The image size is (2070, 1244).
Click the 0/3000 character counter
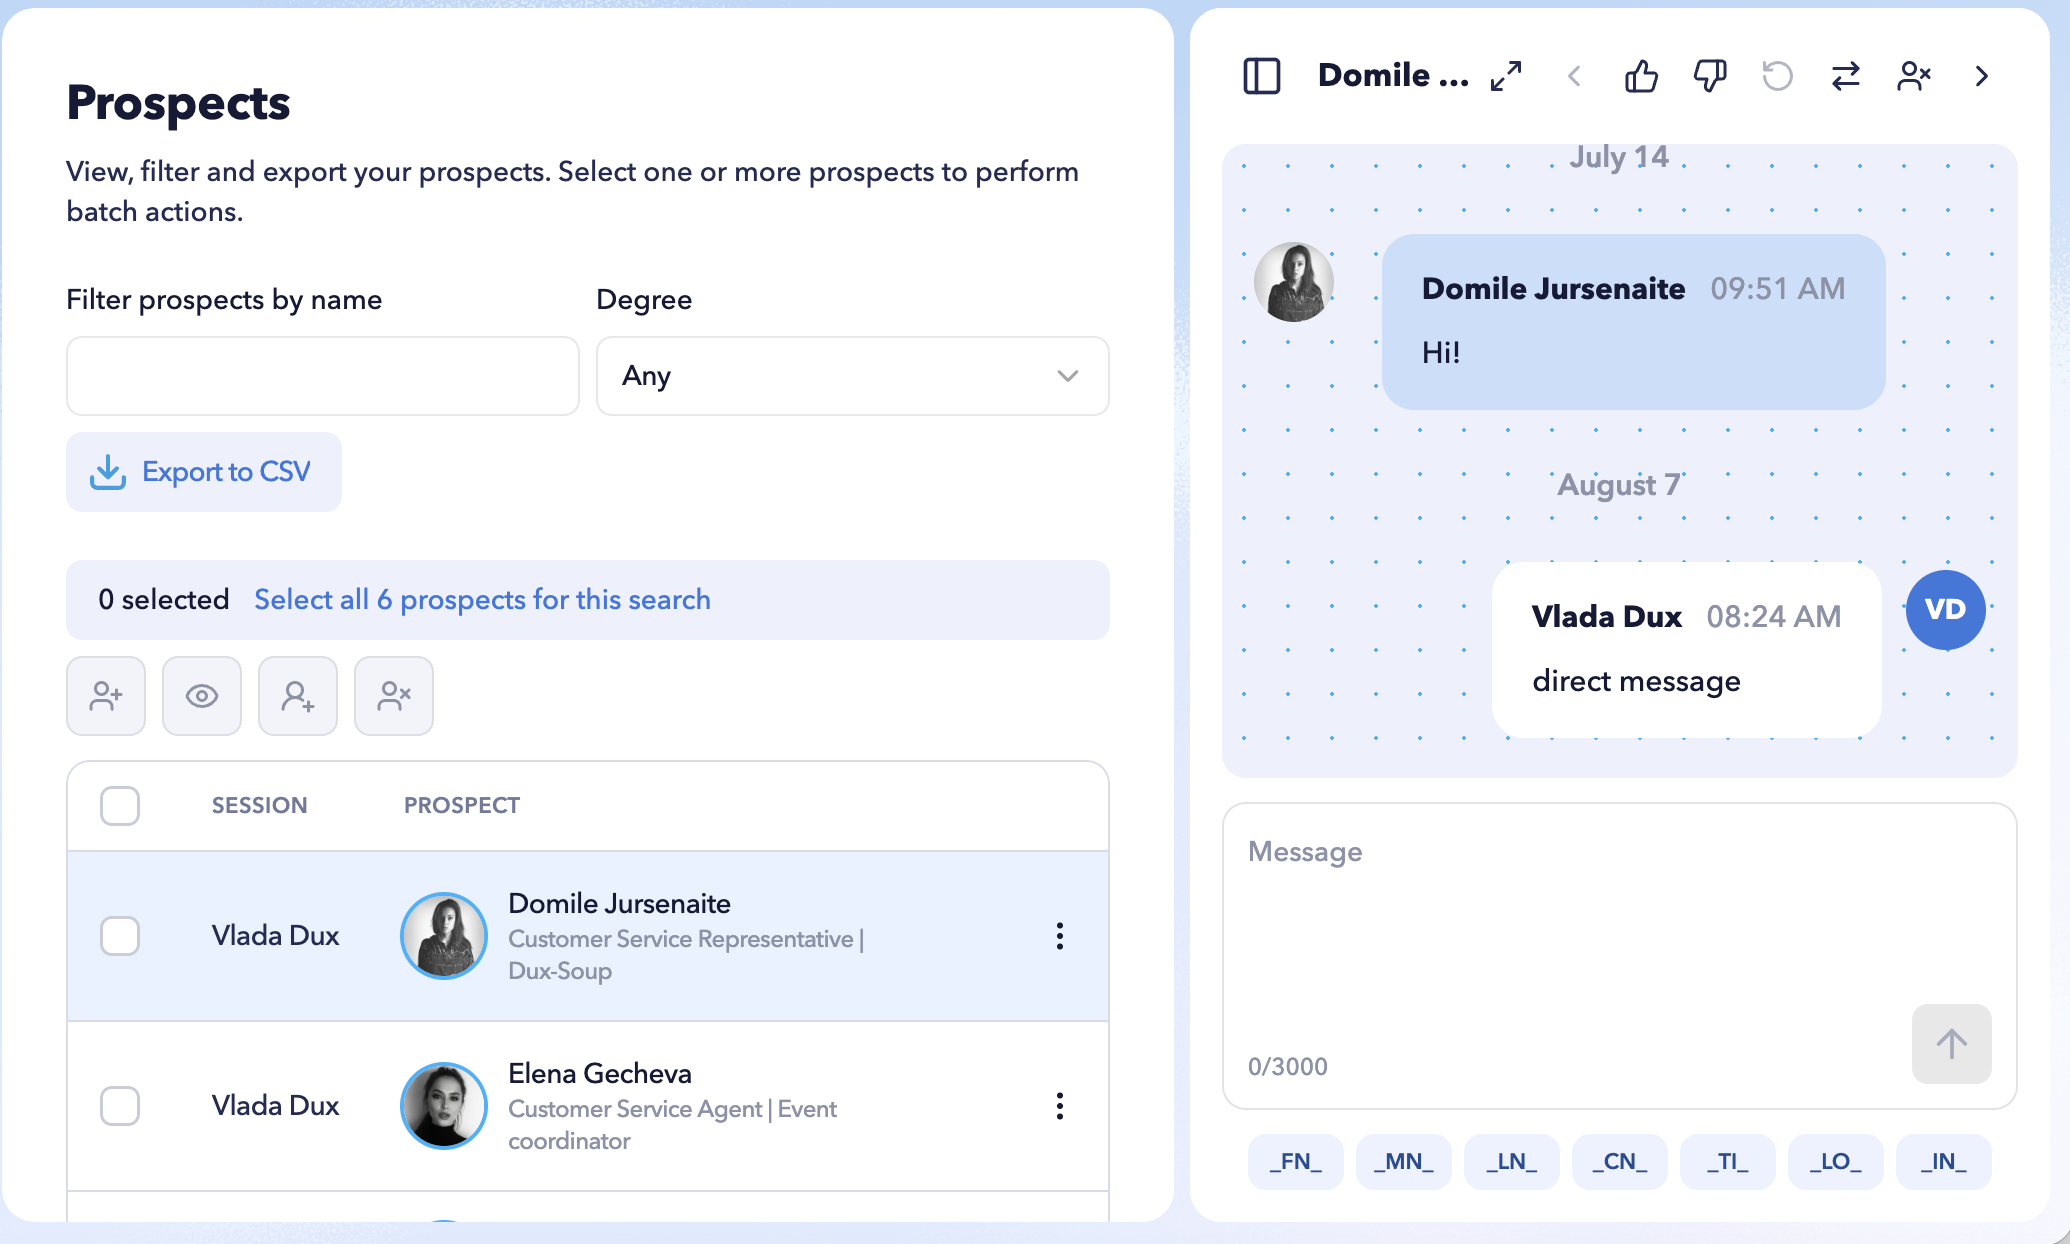[x=1288, y=1067]
